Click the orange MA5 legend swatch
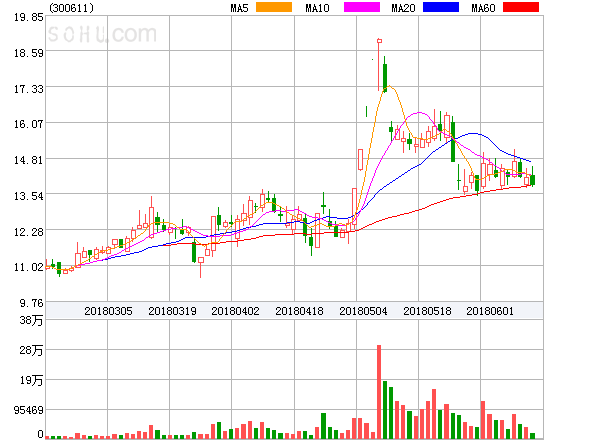 click(x=274, y=7)
